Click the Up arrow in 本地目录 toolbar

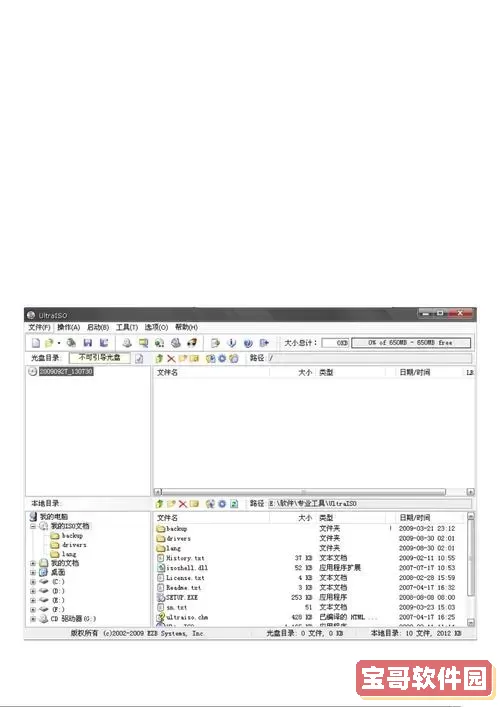click(159, 504)
